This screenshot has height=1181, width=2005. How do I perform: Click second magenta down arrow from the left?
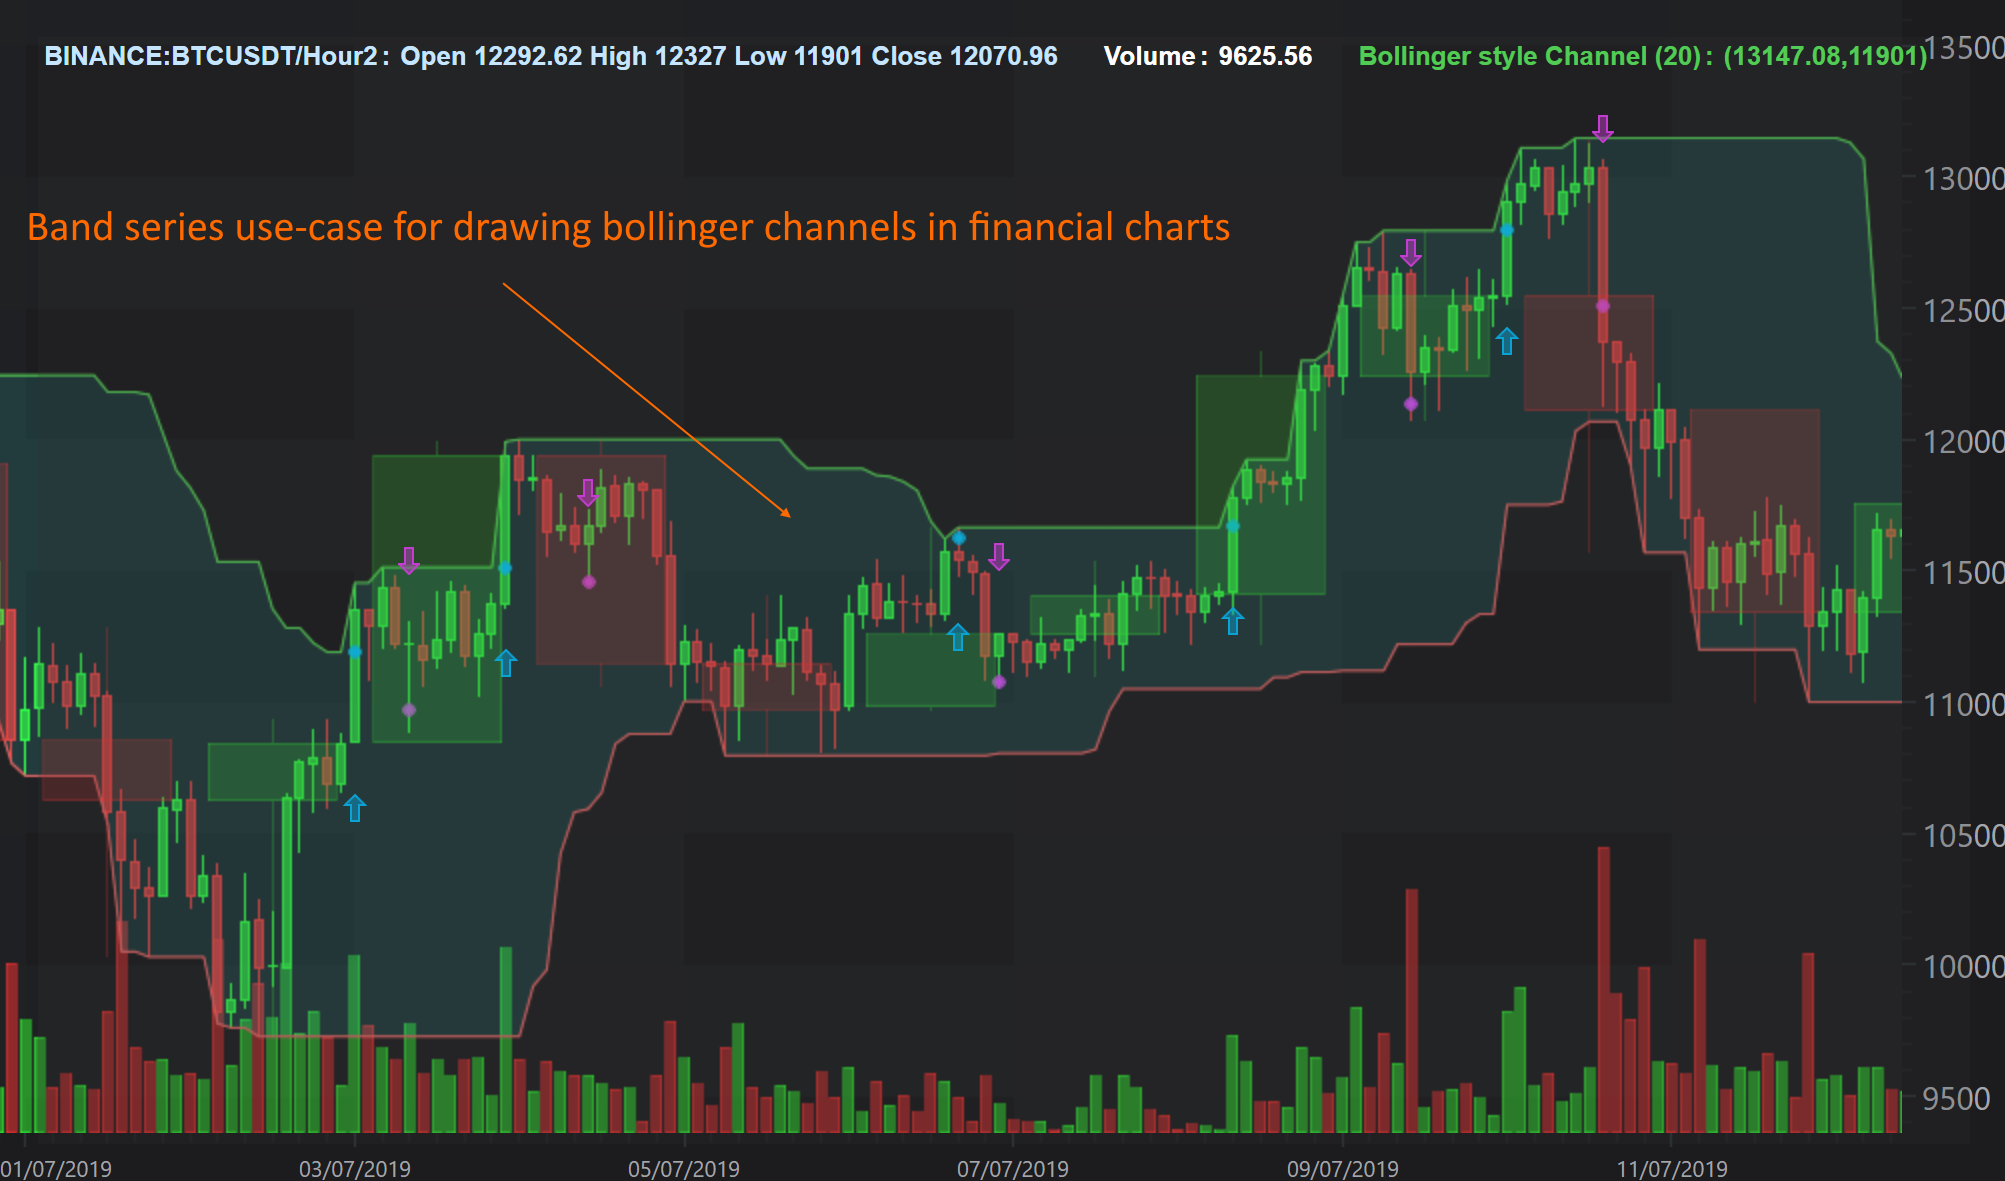588,492
